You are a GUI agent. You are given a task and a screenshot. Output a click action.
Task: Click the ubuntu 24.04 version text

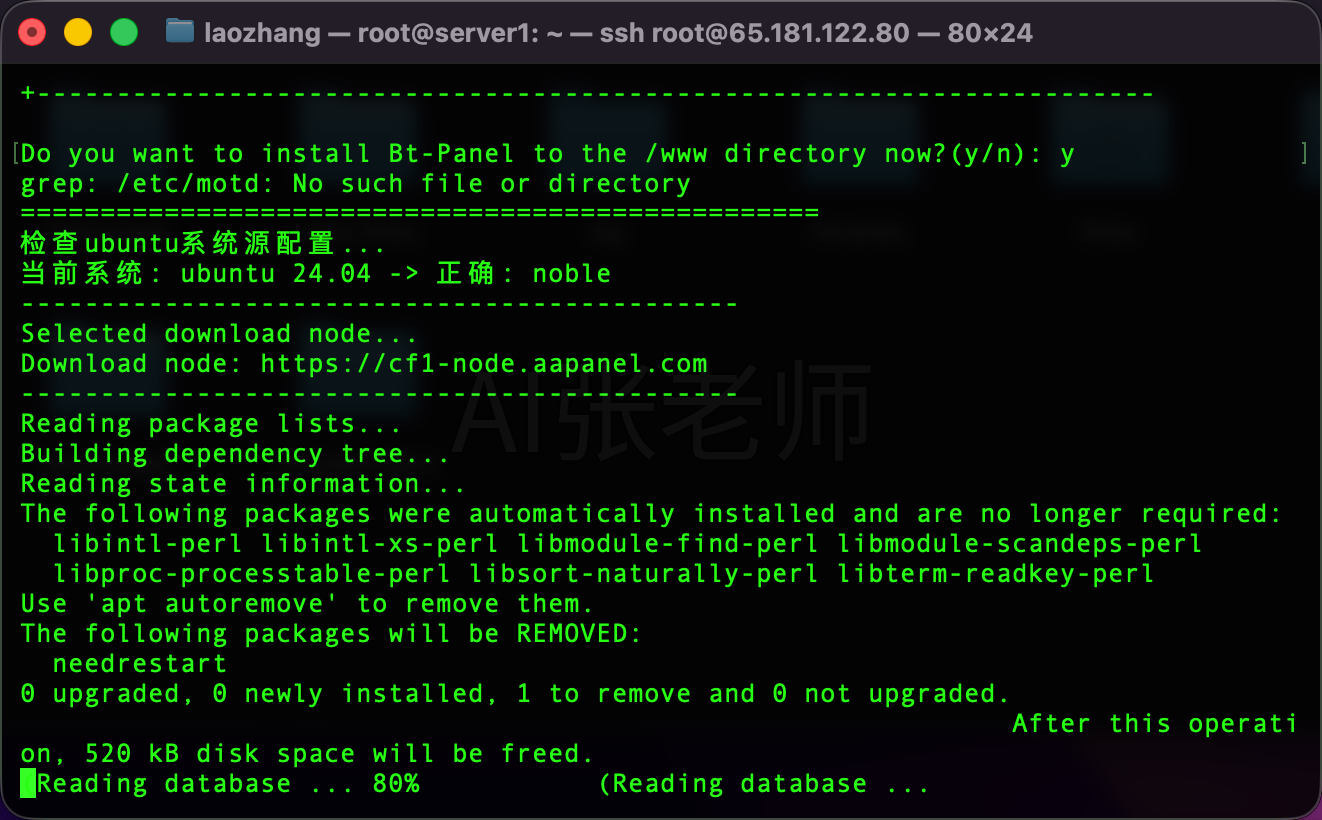[x=276, y=274]
